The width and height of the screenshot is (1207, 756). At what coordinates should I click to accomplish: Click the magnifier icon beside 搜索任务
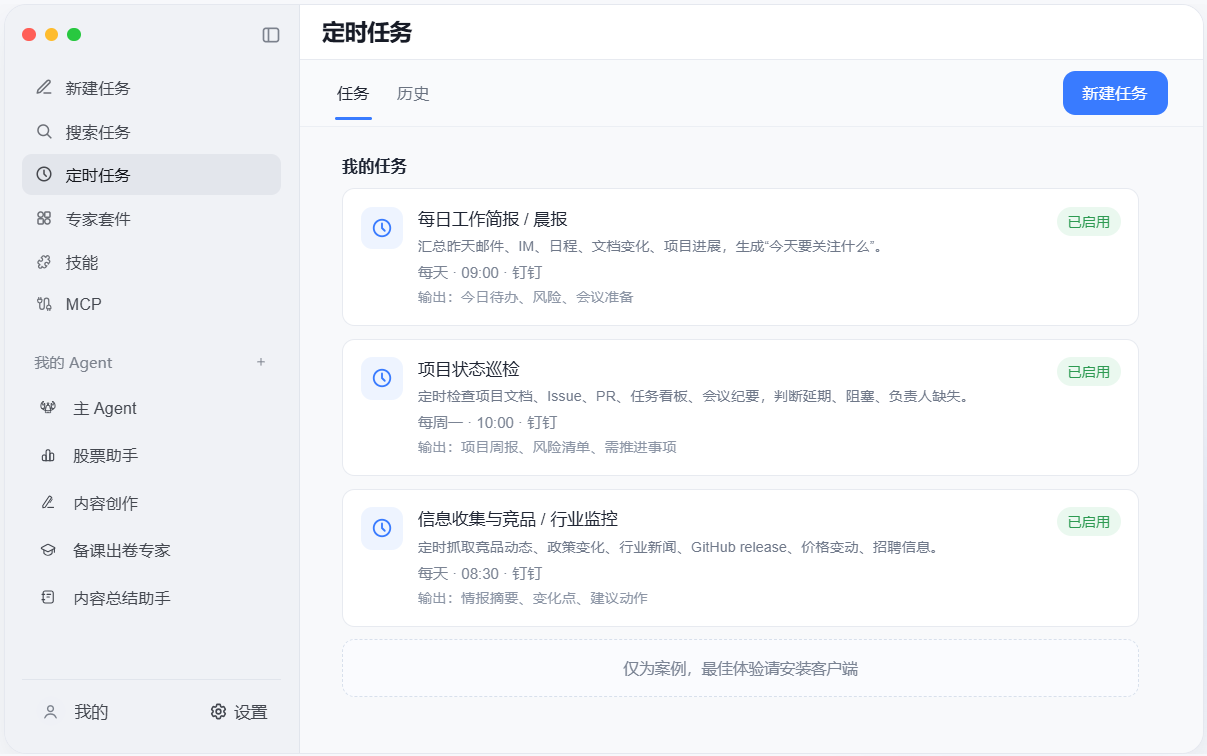[44, 131]
